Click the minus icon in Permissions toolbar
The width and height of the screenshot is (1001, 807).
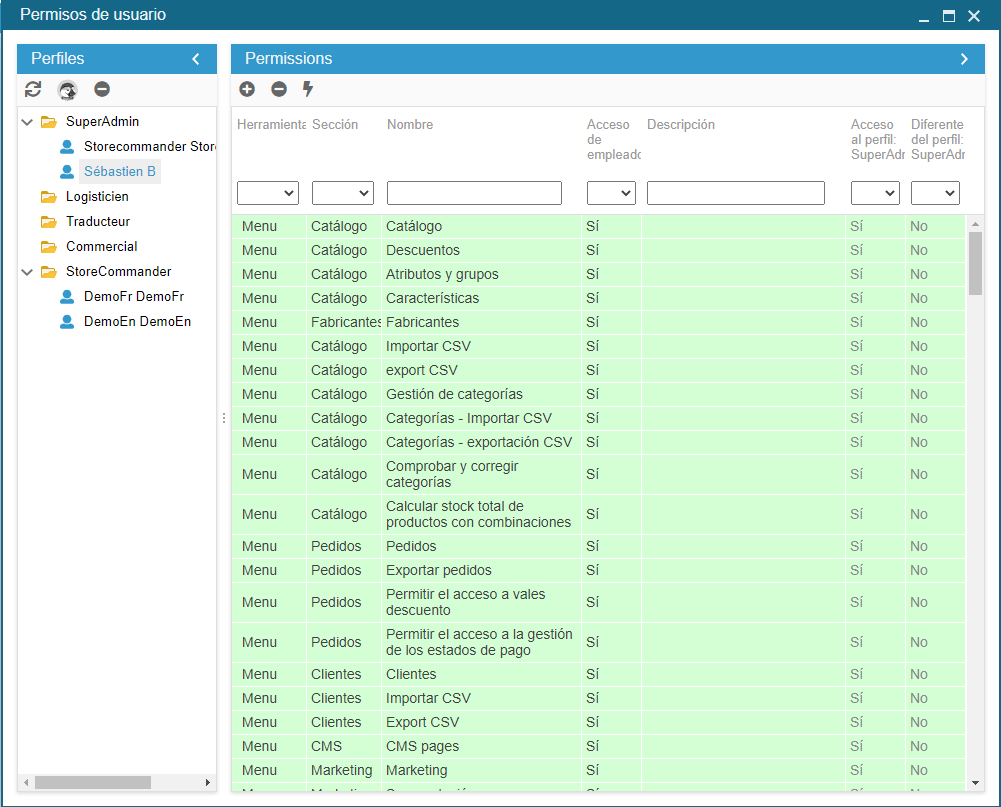[x=279, y=89]
